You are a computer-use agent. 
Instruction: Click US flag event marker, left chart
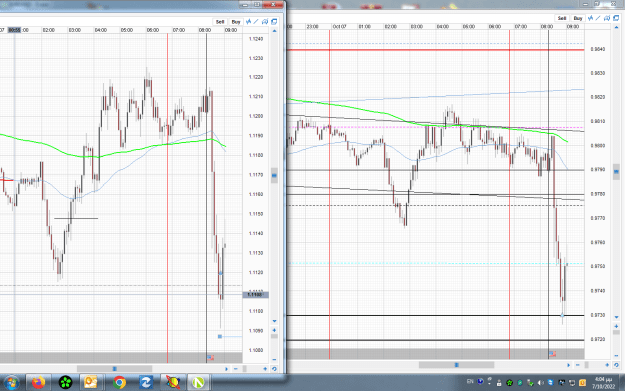point(210,358)
